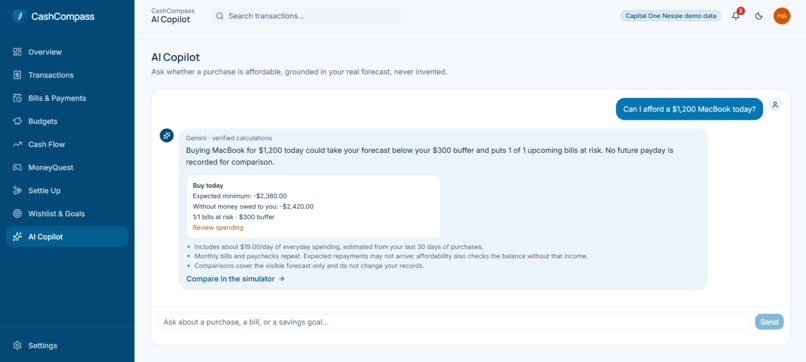Click the Settings gear icon
The height and width of the screenshot is (362, 806).
(x=17, y=346)
